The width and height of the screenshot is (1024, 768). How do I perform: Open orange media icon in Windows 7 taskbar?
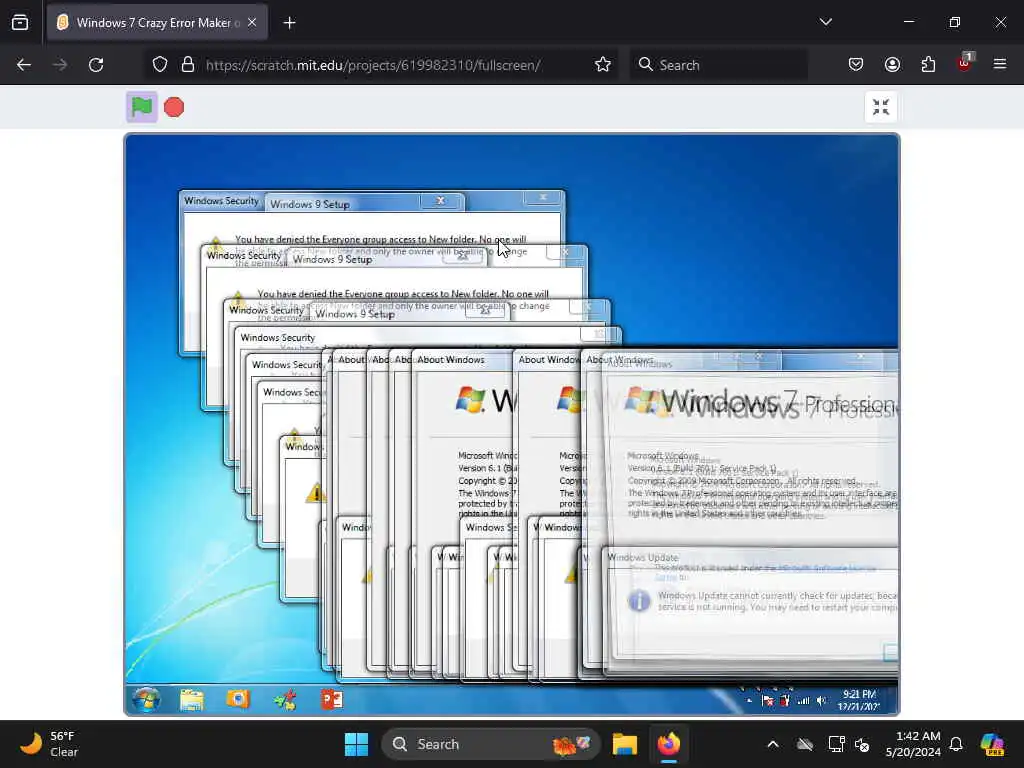pyautogui.click(x=238, y=699)
